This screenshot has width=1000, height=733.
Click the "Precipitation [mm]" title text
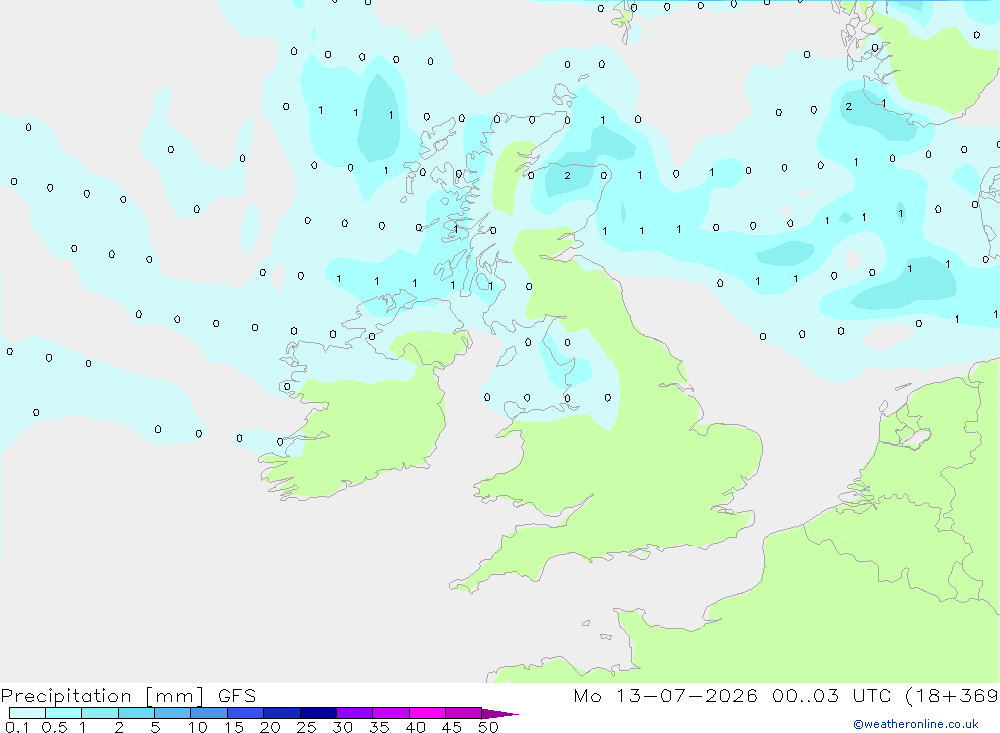(x=103, y=696)
